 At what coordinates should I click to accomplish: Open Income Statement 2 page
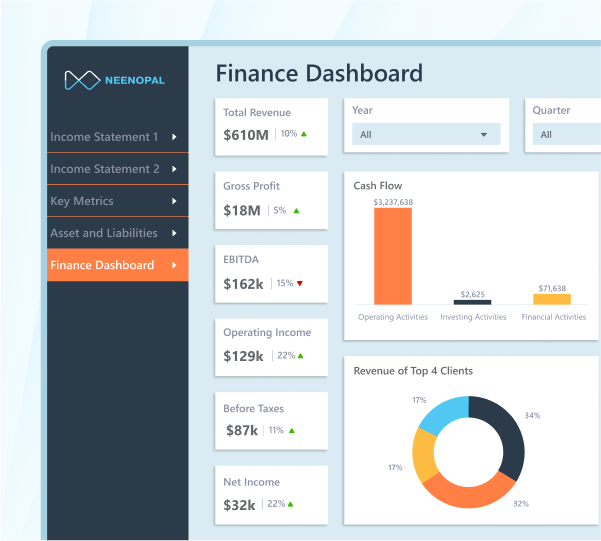tap(118, 169)
